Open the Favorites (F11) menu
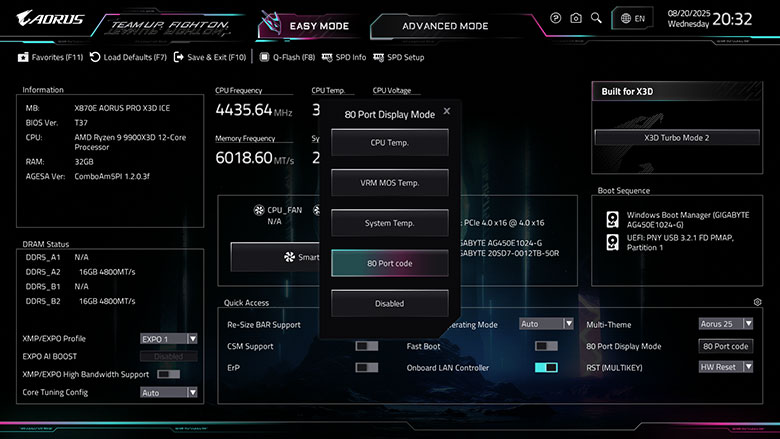 coord(50,57)
